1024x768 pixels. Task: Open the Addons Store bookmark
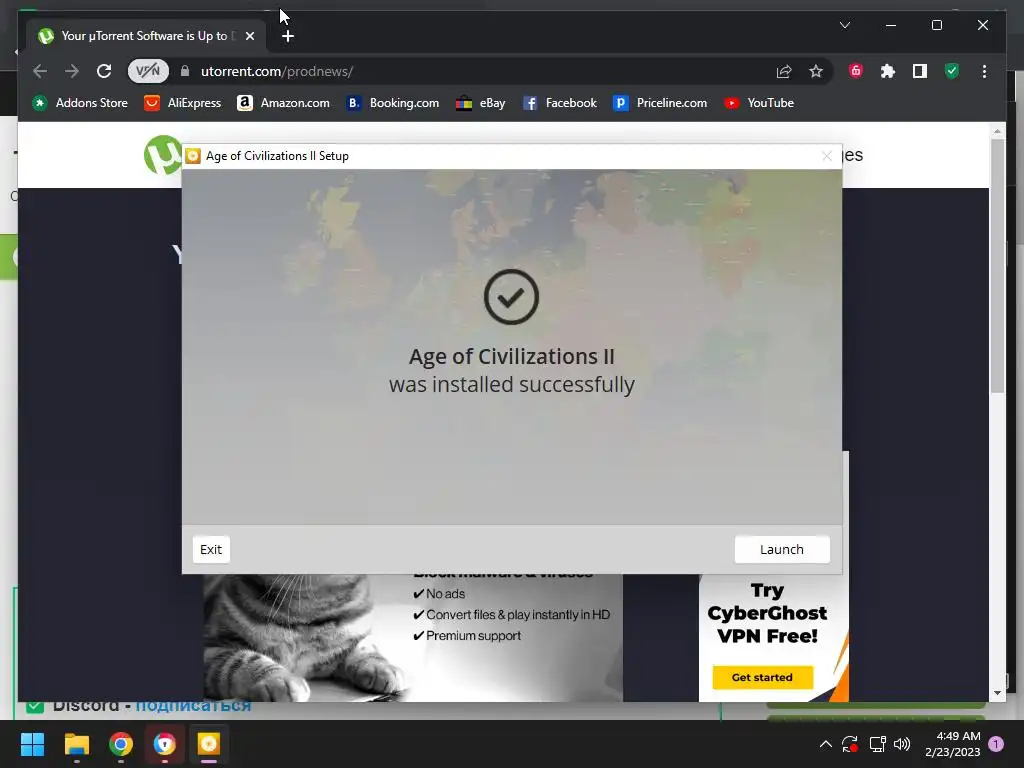[x=80, y=103]
